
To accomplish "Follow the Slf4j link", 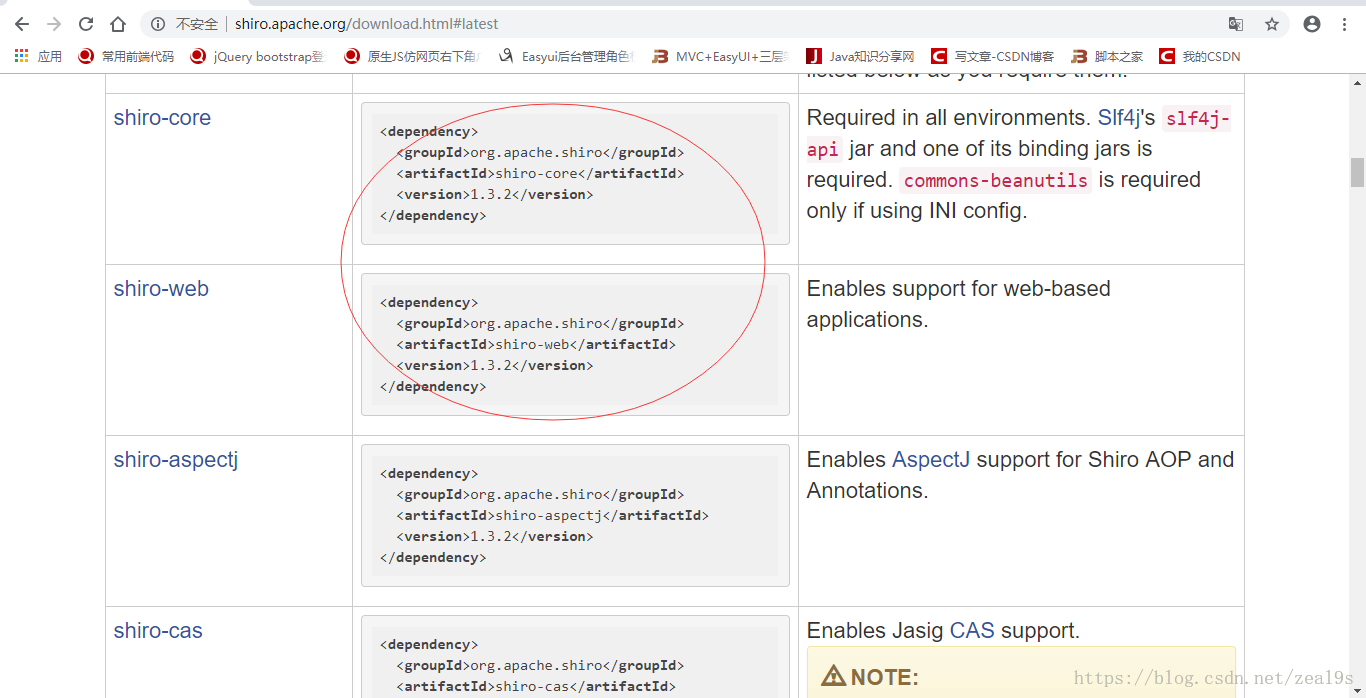I will (x=1117, y=118).
